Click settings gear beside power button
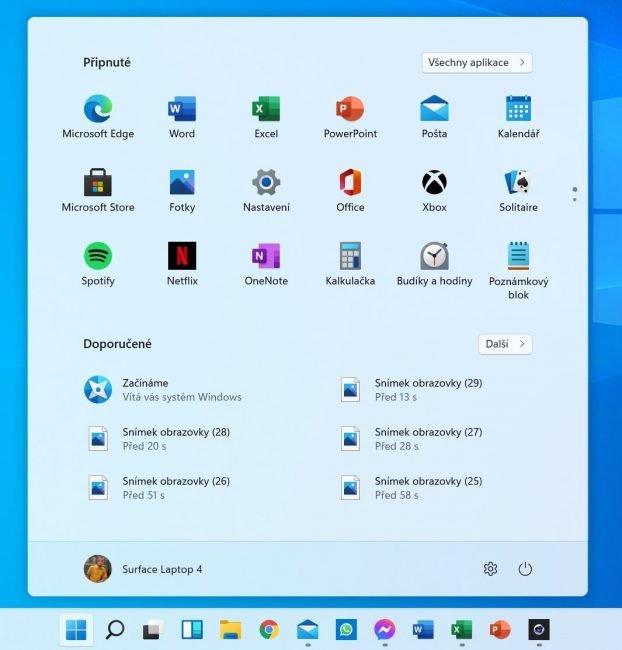This screenshot has height=650, width=622. [490, 569]
